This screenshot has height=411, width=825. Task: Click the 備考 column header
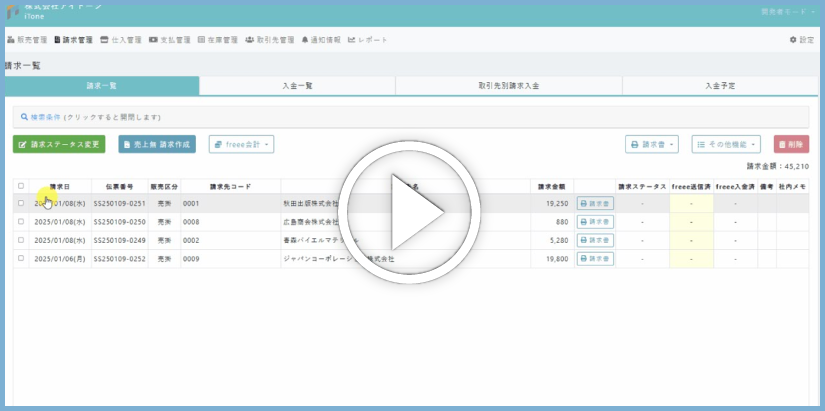pyautogui.click(x=767, y=186)
